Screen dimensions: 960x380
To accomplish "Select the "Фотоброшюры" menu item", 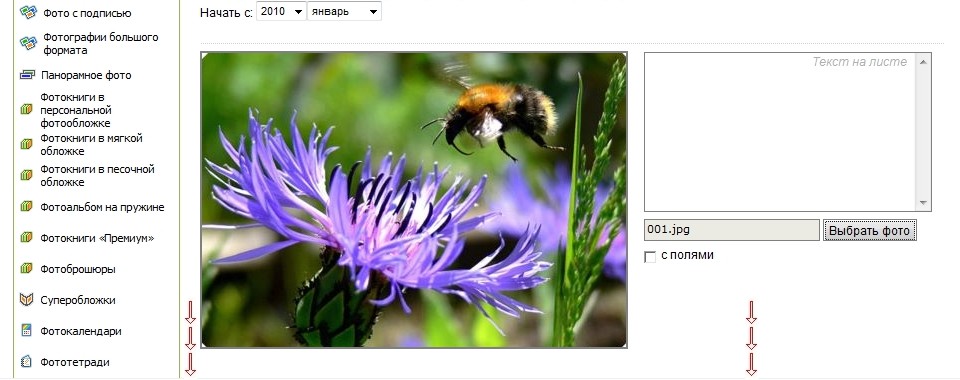I will (78, 269).
